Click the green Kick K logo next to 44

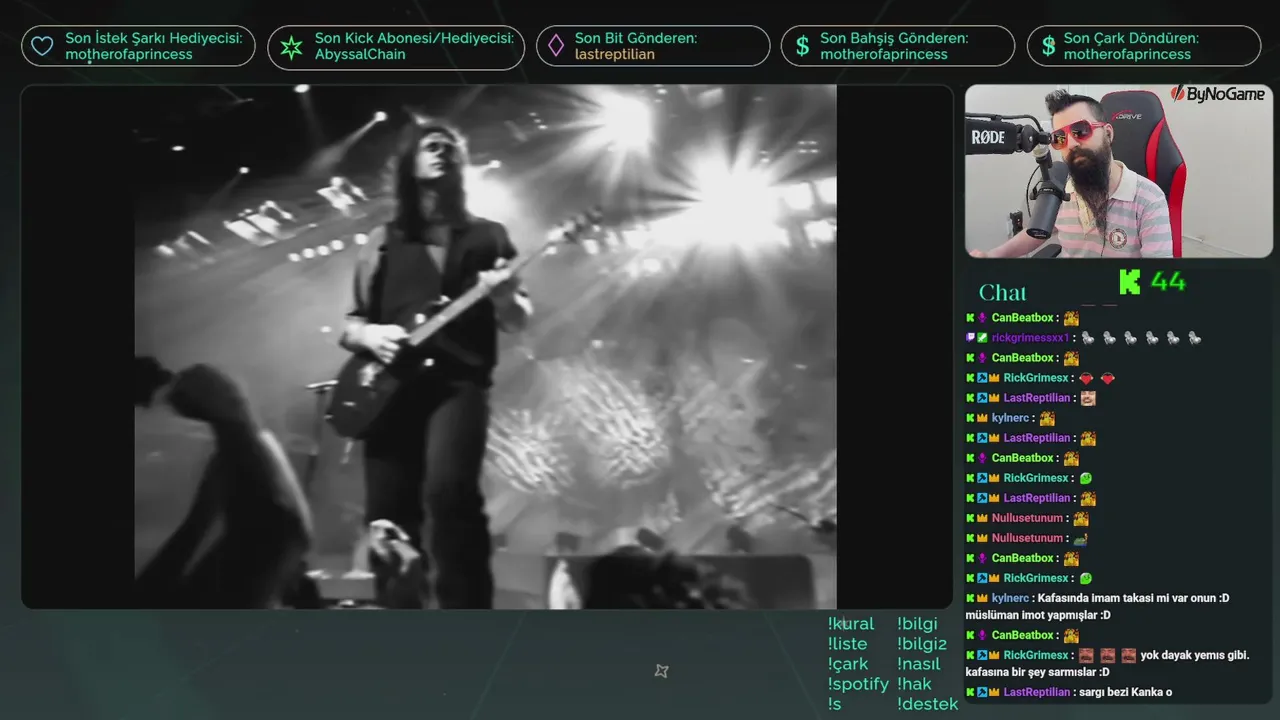(x=1130, y=282)
